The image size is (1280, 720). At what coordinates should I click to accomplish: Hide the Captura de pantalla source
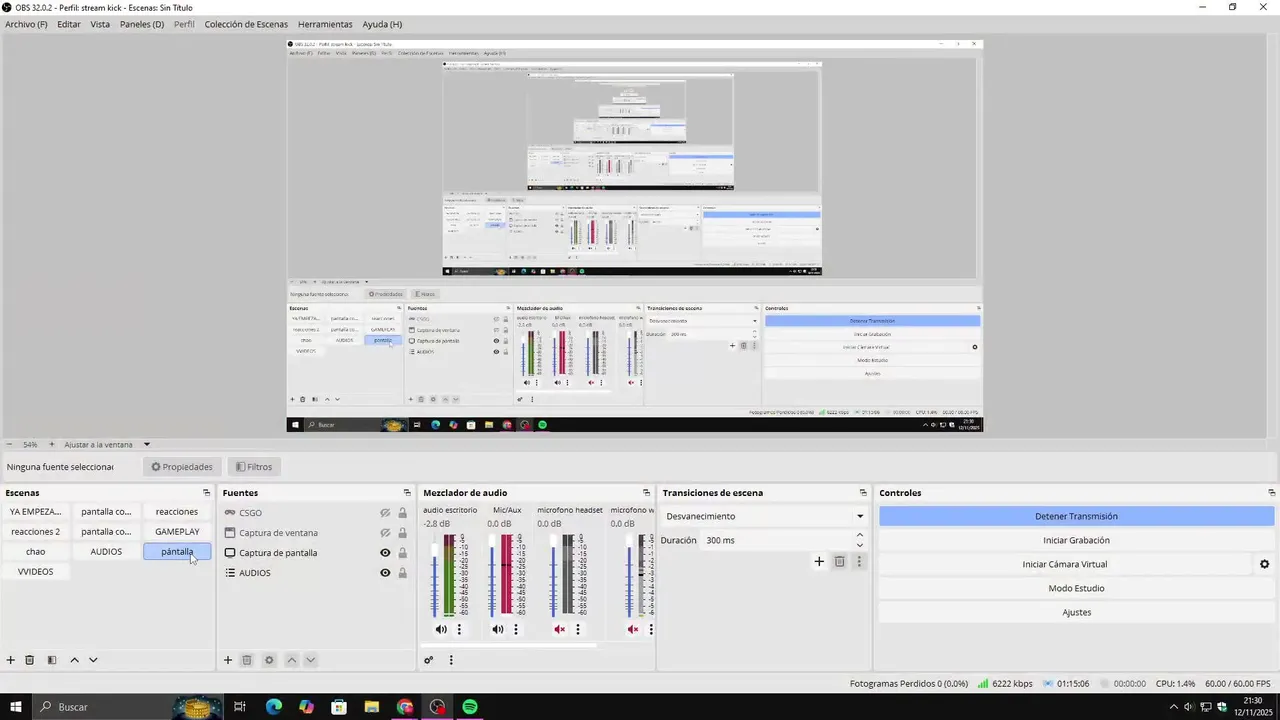[x=385, y=553]
